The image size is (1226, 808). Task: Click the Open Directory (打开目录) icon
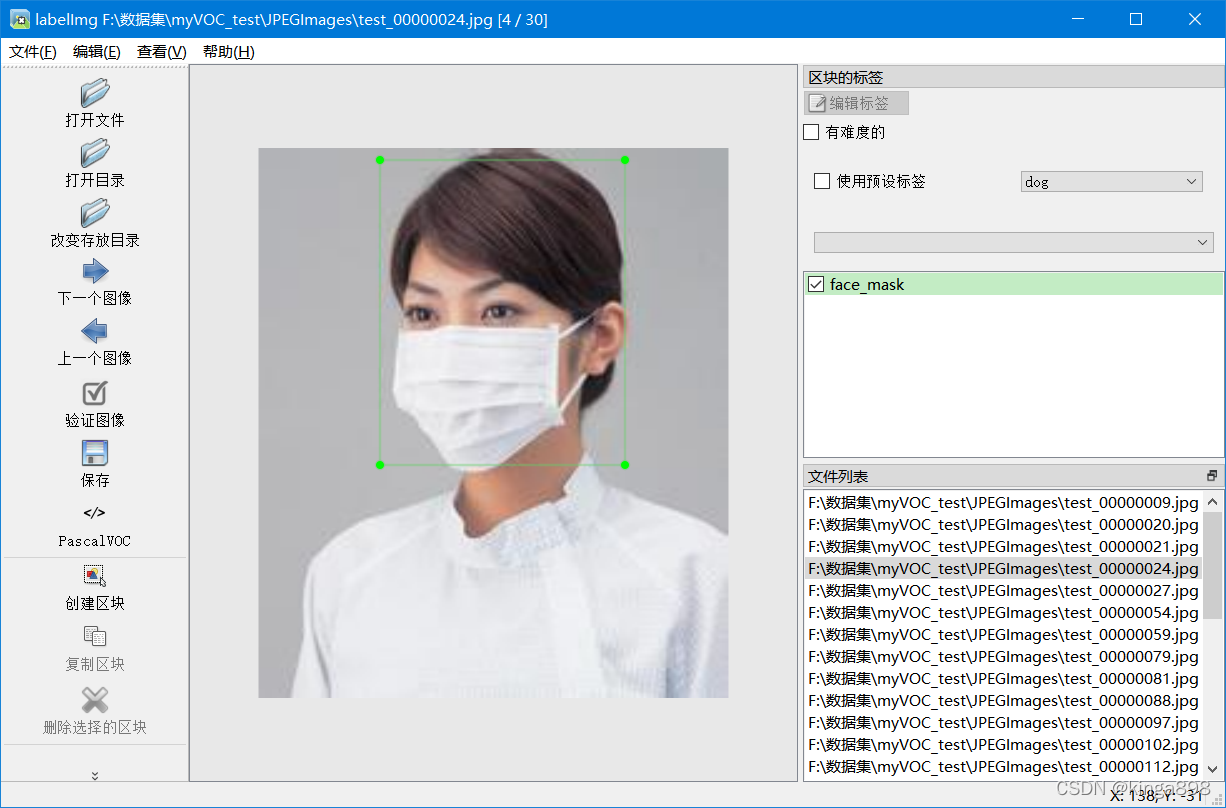click(x=95, y=153)
